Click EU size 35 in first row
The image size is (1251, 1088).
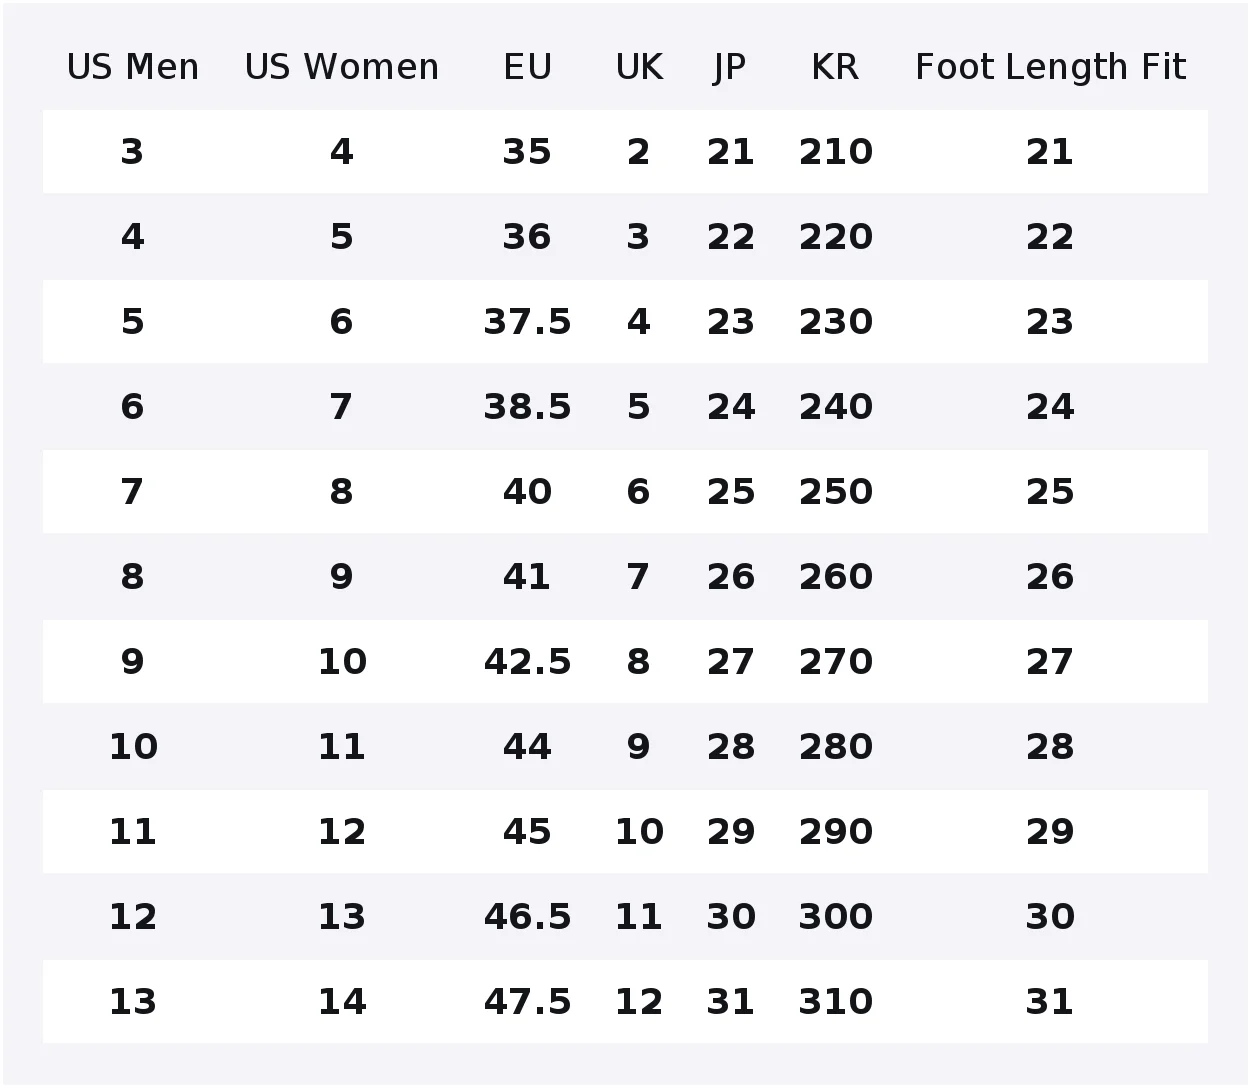click(527, 152)
